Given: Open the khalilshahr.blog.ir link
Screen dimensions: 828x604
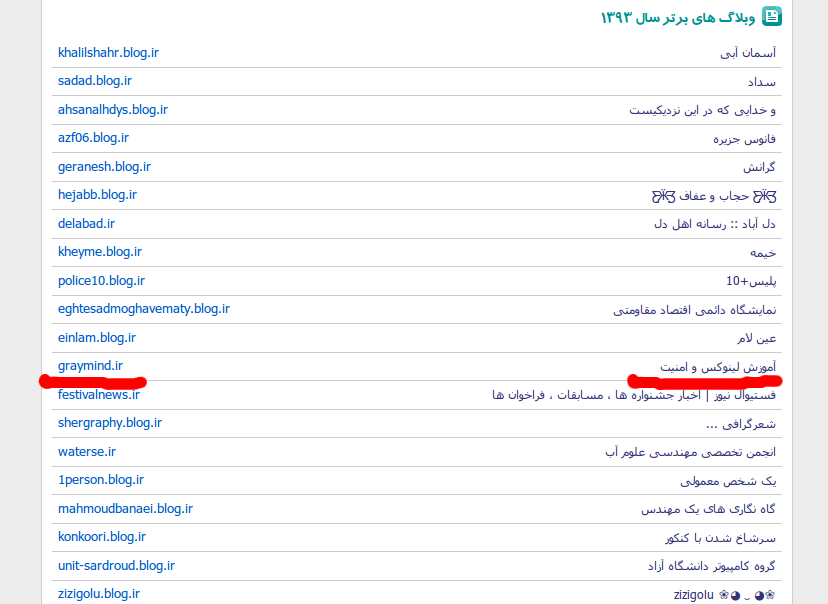Looking at the screenshot, I should click(108, 53).
